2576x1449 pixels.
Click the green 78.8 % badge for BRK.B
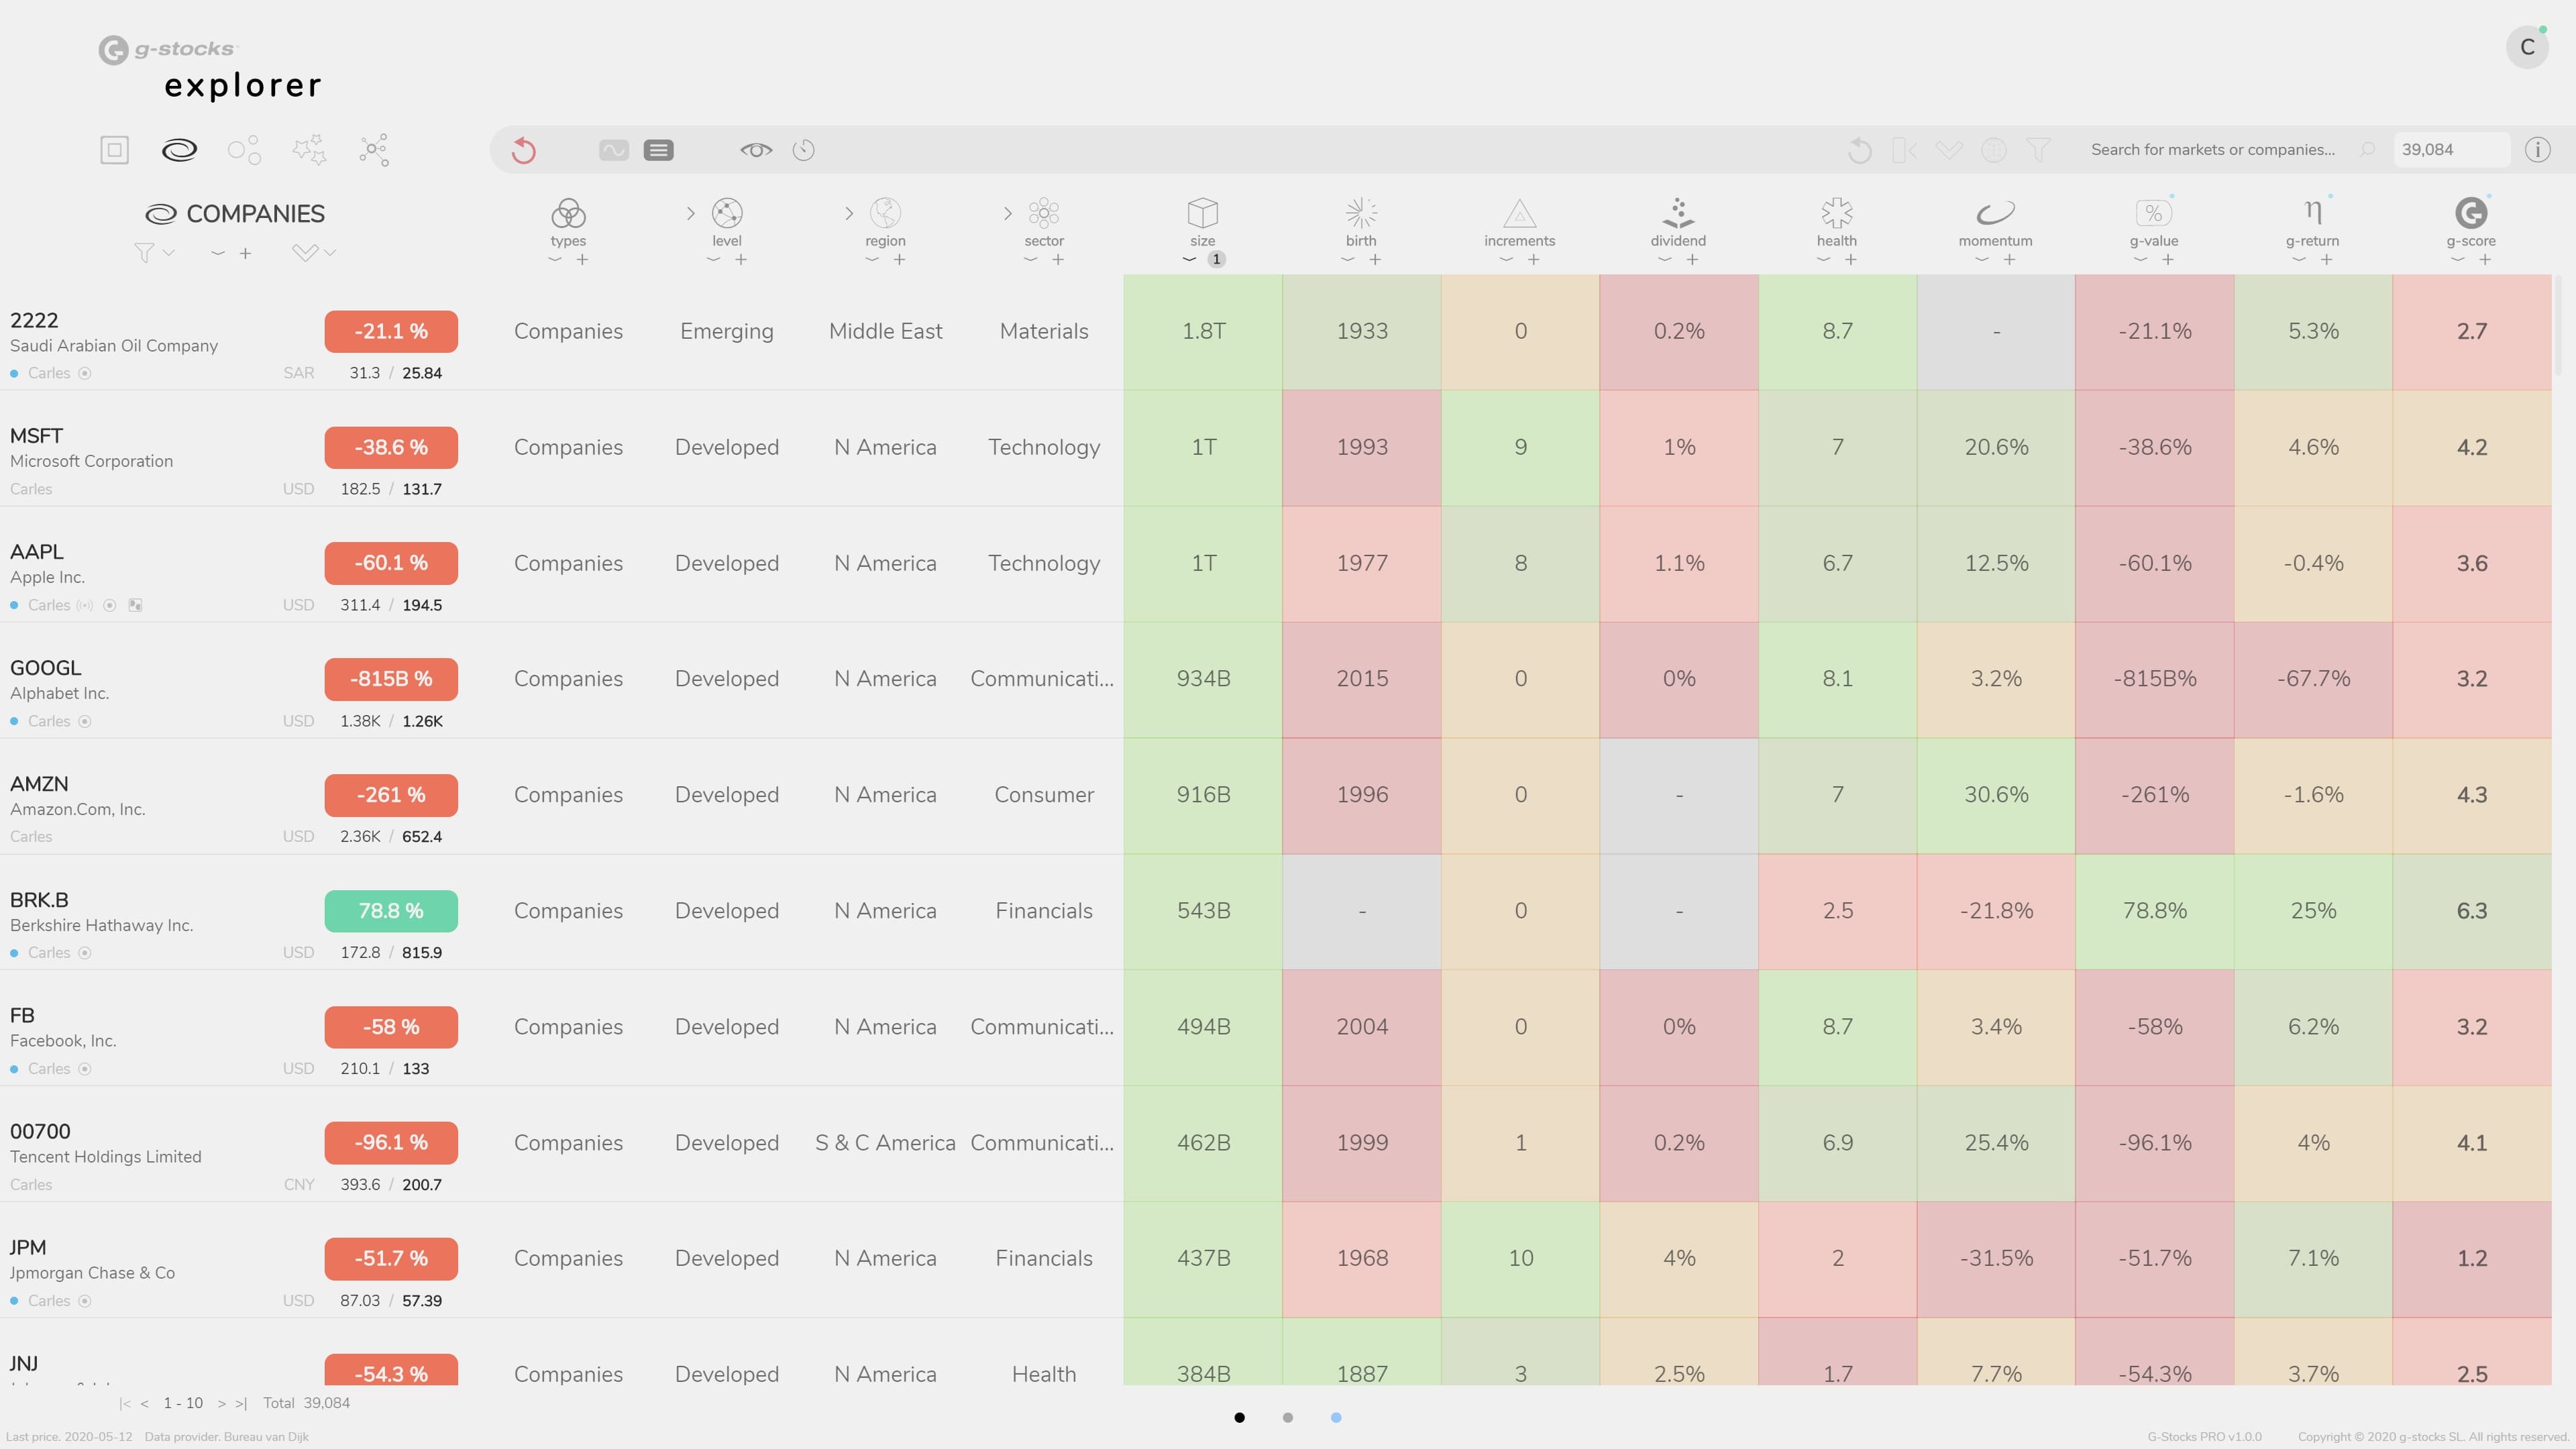pos(391,911)
